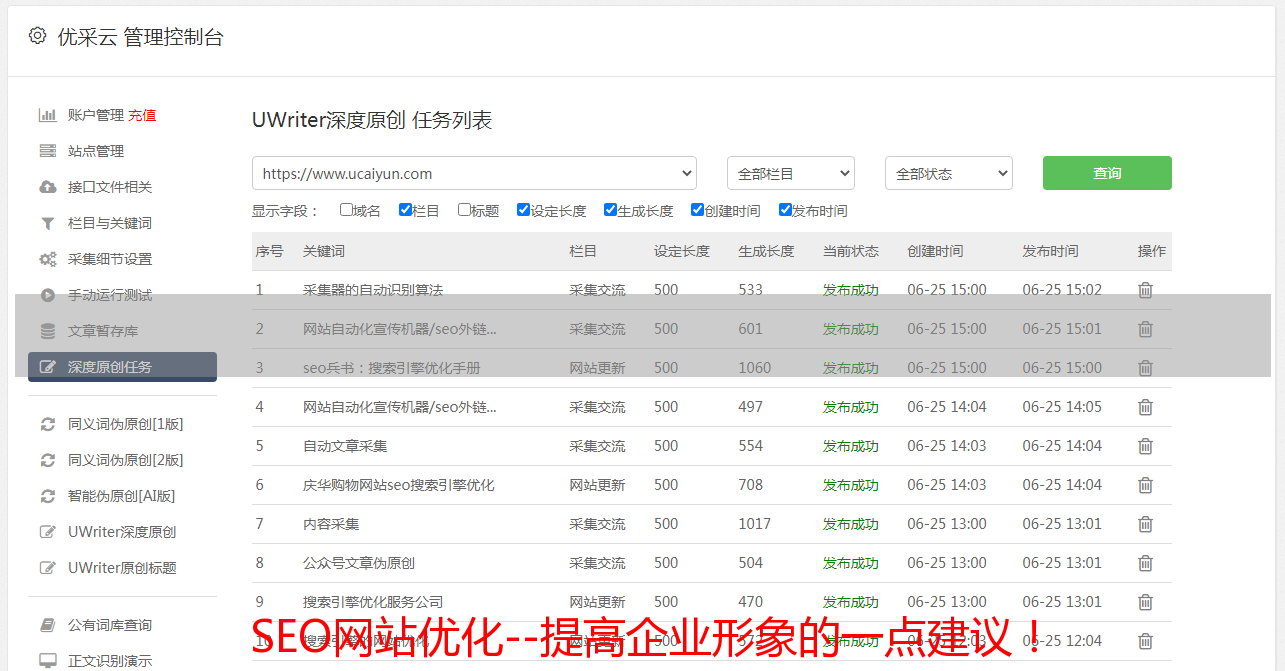Expand the 全部栏目 dropdown
1285x671 pixels.
(x=790, y=173)
